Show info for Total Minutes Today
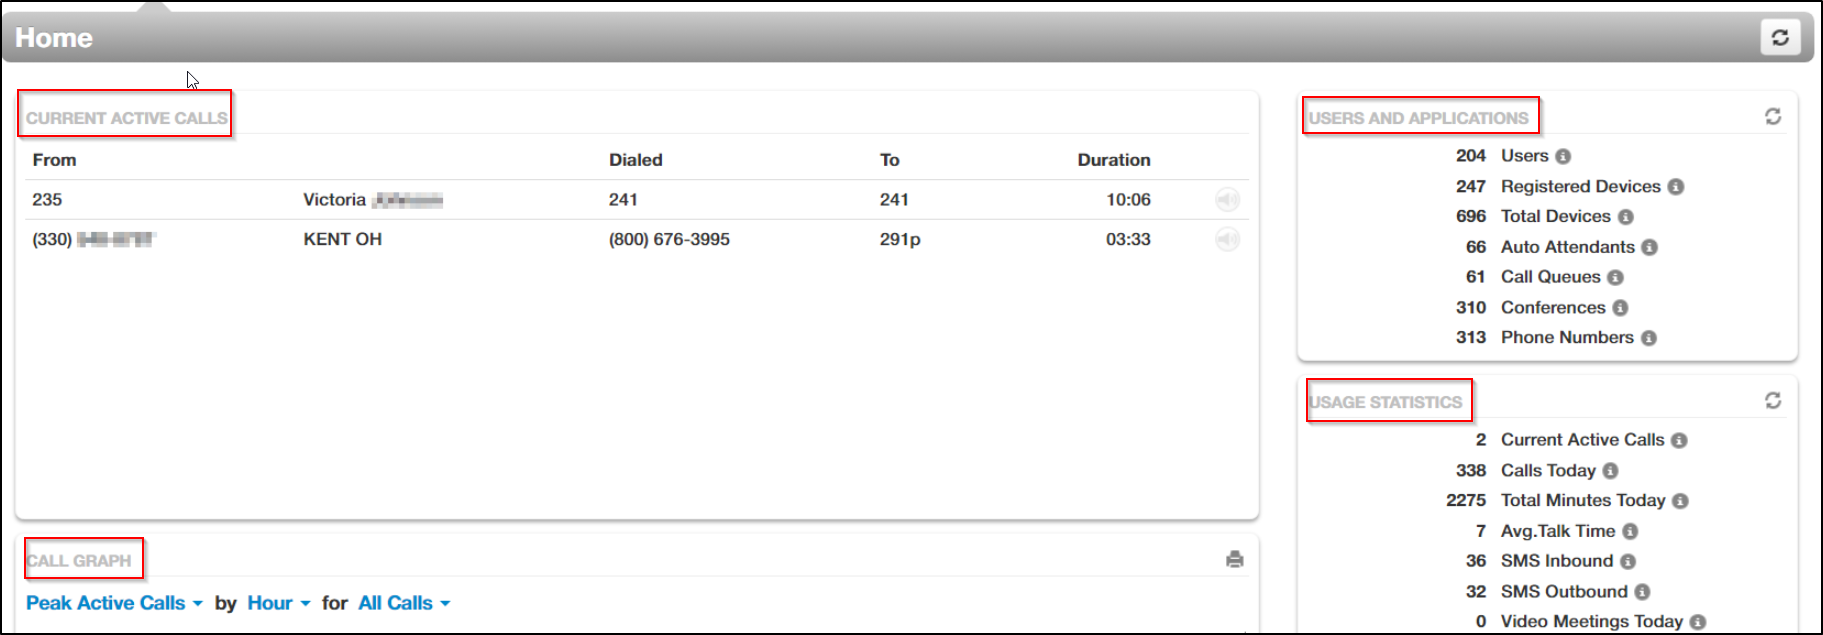1823x635 pixels. click(x=1680, y=501)
